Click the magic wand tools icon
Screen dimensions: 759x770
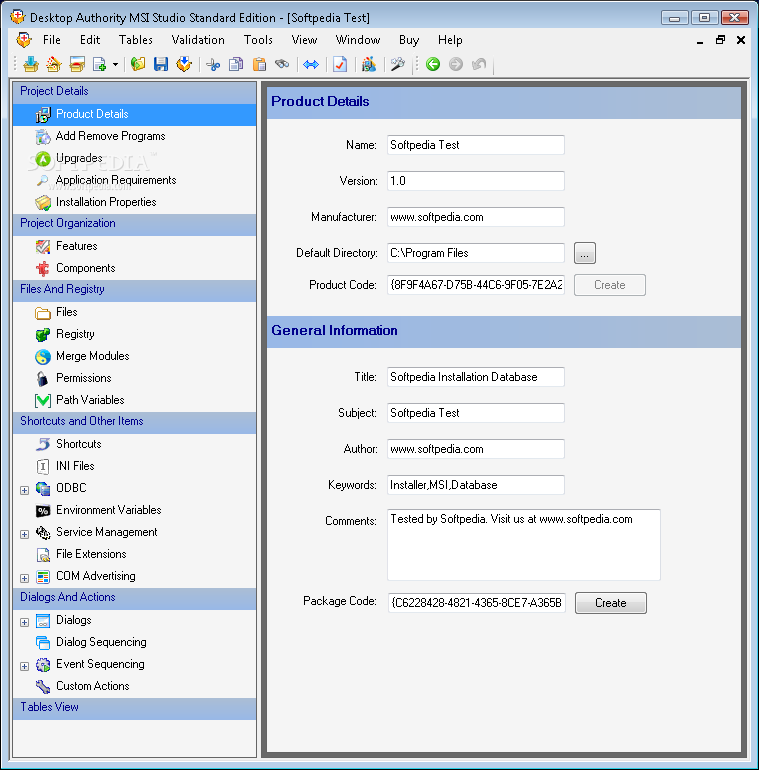(x=398, y=64)
